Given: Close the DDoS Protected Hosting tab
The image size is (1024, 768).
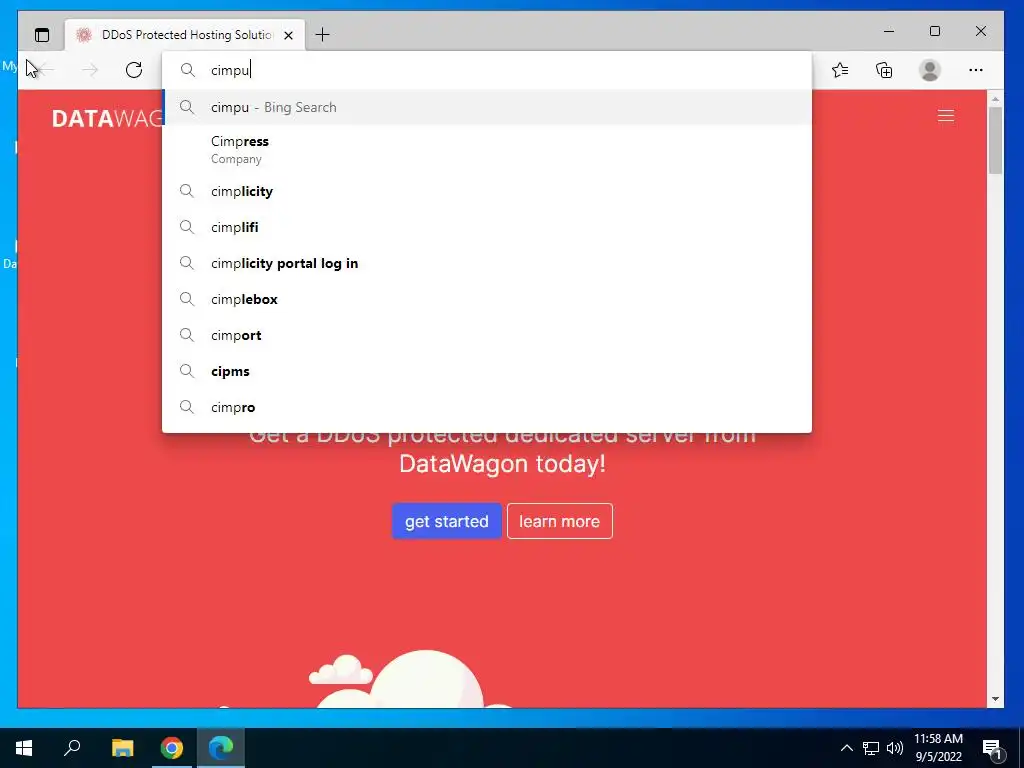Looking at the screenshot, I should (288, 35).
